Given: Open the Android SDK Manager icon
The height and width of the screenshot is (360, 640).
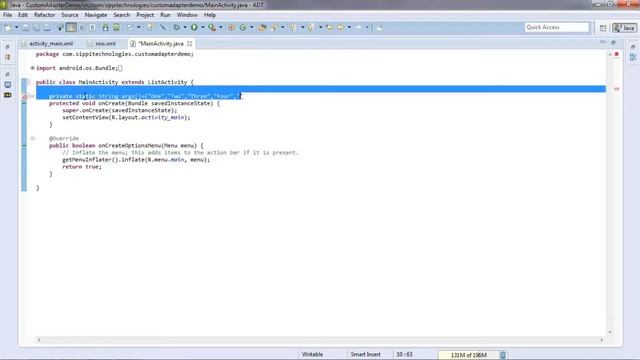Looking at the screenshot, I should click(x=105, y=27).
